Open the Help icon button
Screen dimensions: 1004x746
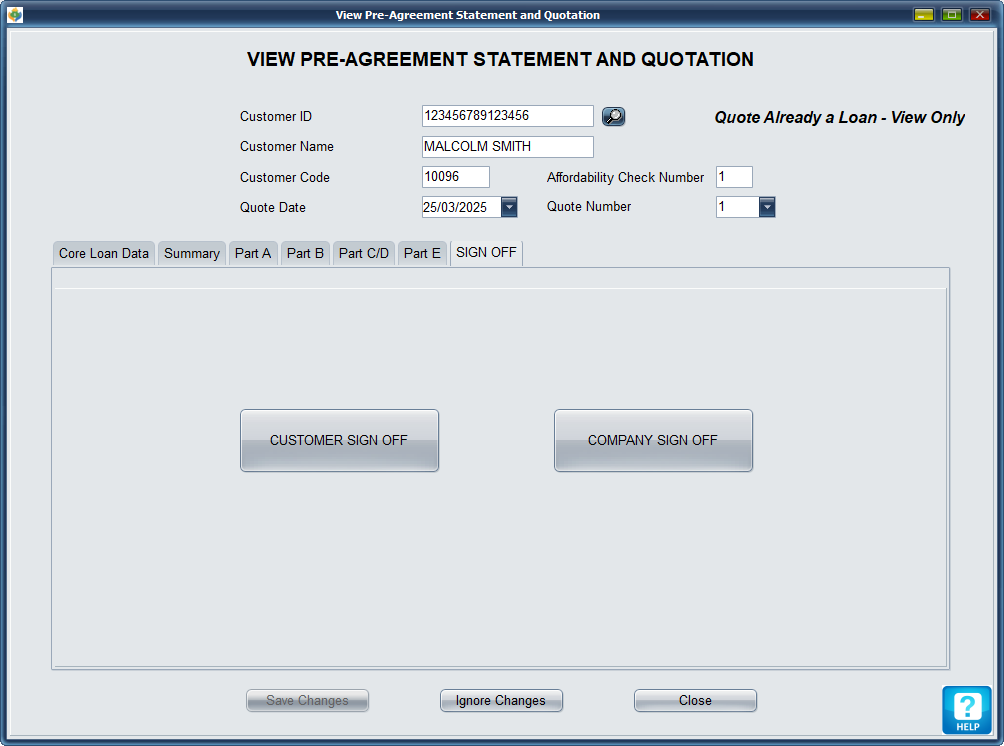[x=966, y=710]
